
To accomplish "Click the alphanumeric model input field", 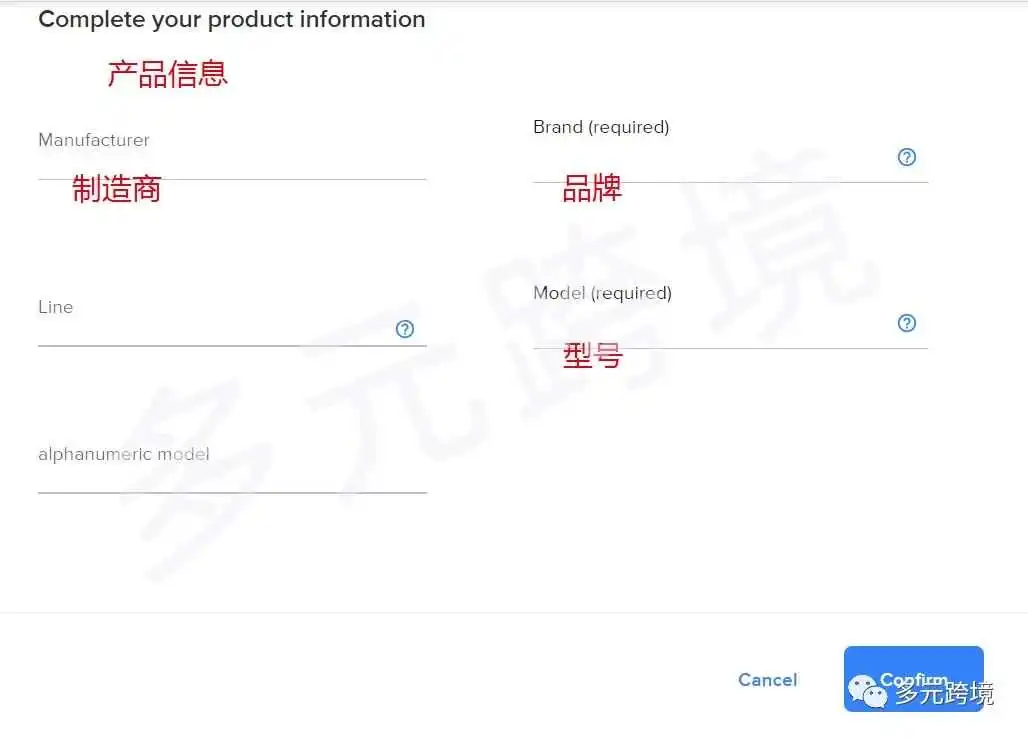I will coord(232,479).
